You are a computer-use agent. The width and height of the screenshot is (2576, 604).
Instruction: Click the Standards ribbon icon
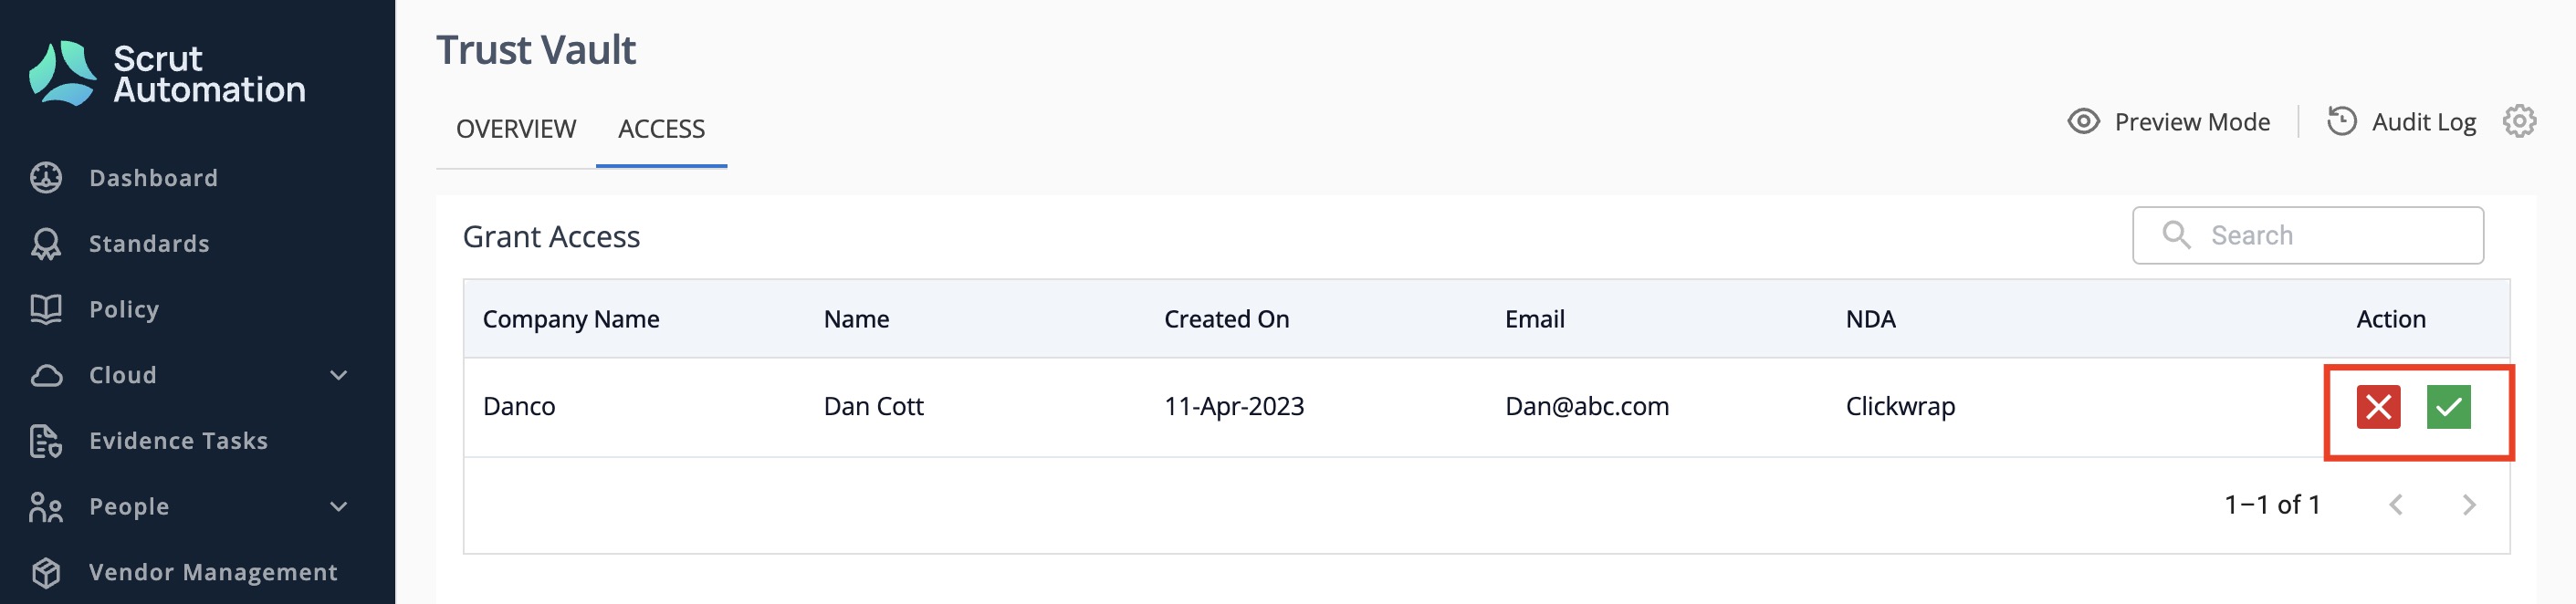coord(46,244)
